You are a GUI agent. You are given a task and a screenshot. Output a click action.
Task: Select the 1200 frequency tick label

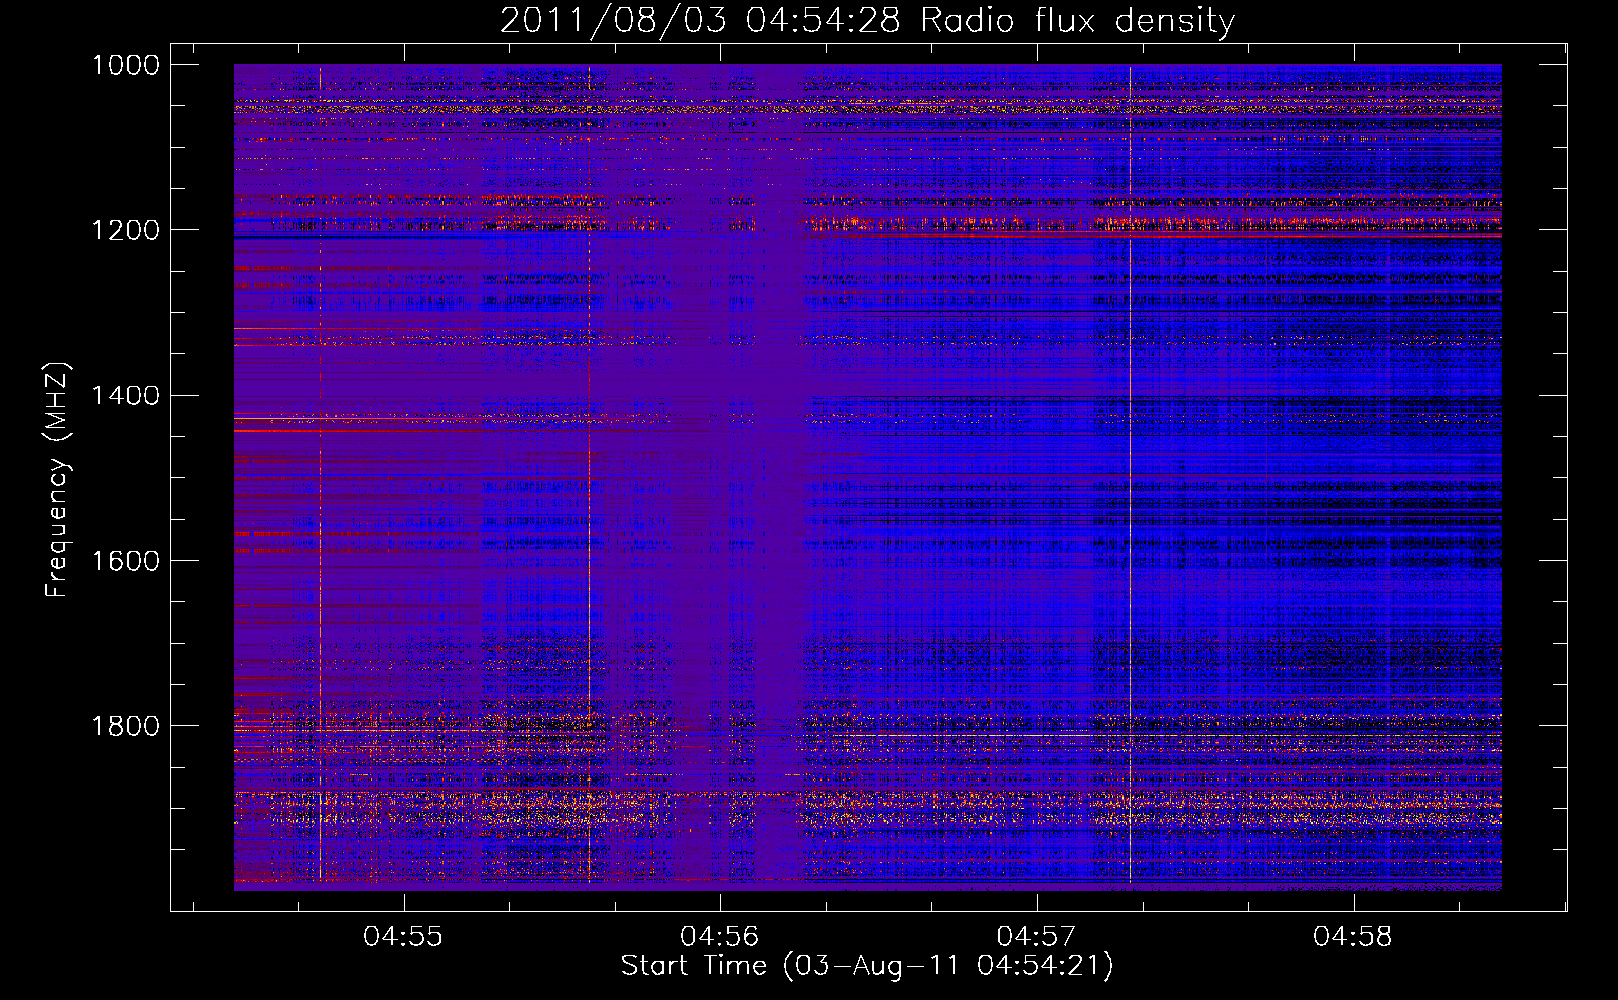point(126,230)
